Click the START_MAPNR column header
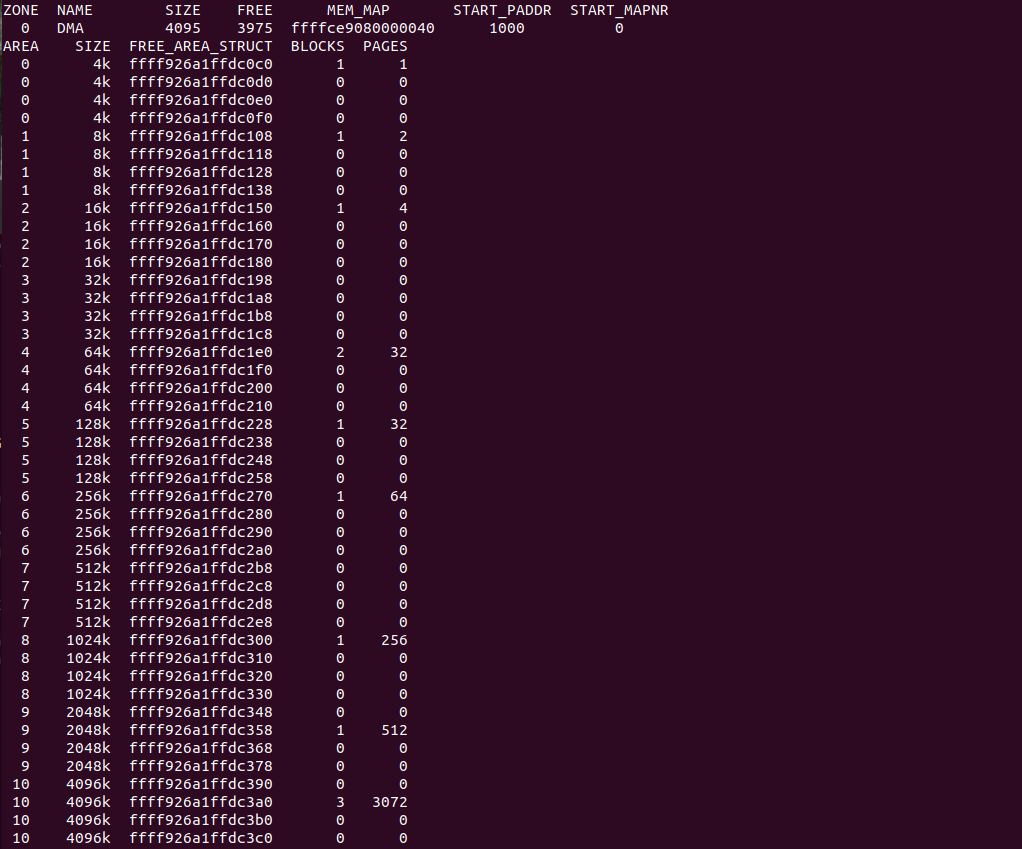Image resolution: width=1022 pixels, height=849 pixels. (x=619, y=10)
